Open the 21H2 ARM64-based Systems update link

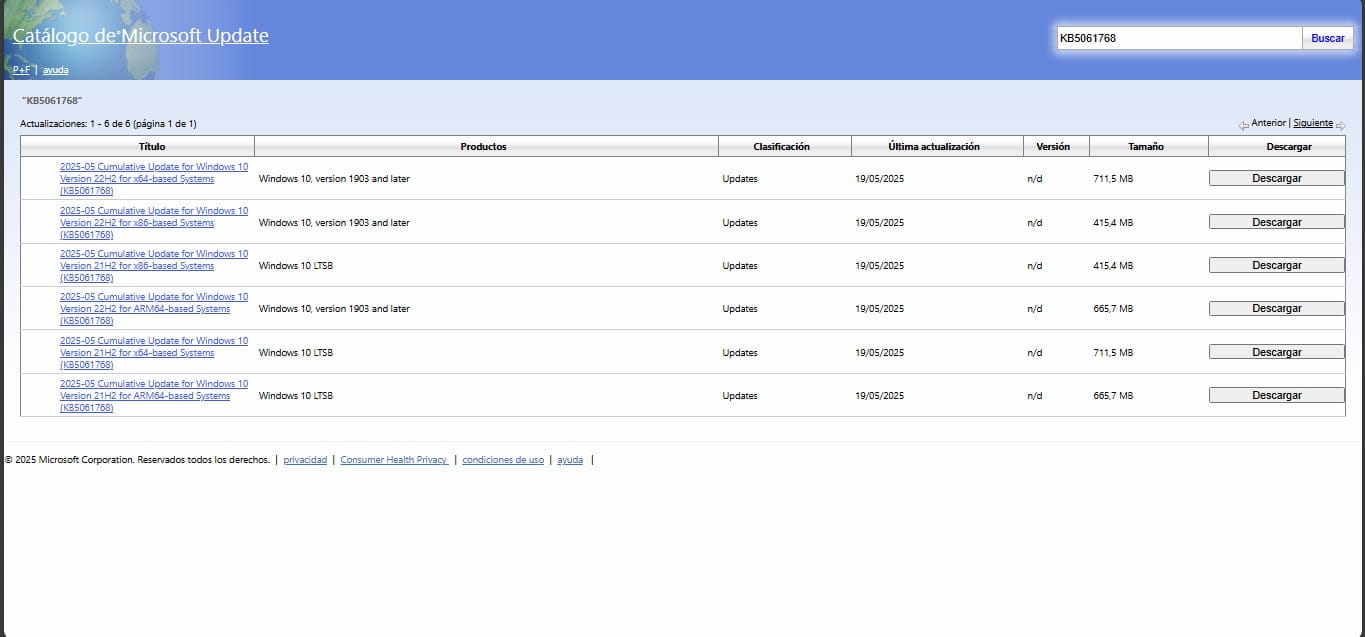[x=154, y=396]
